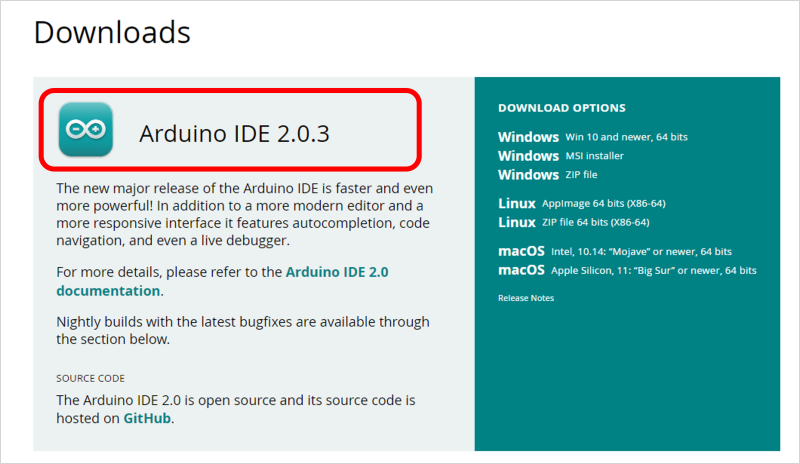Download Linux ZIP file 64 bits

tap(573, 223)
